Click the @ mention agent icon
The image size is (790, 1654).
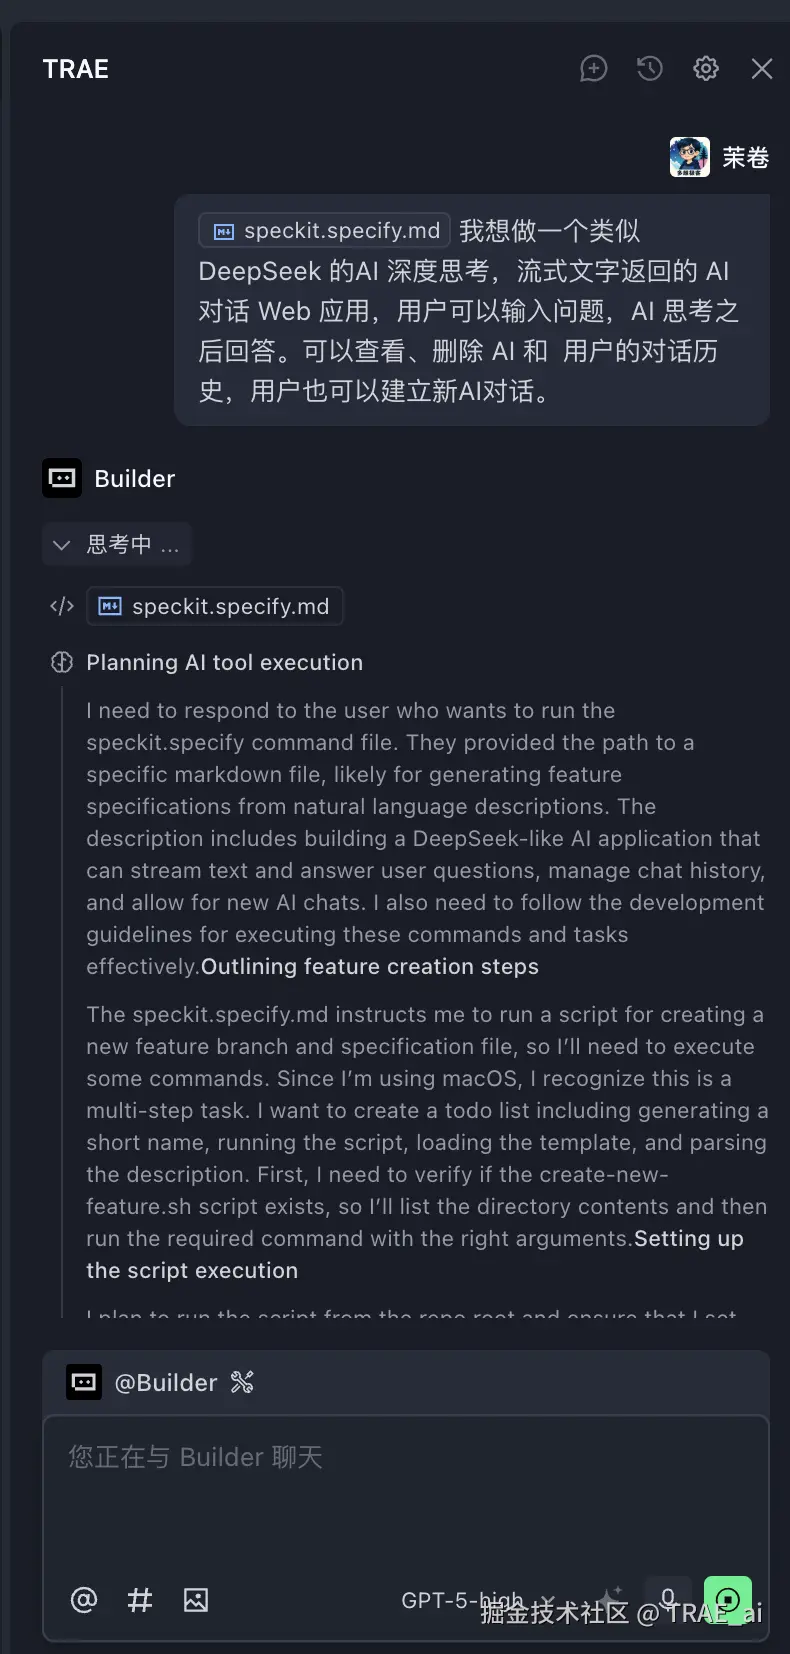click(x=84, y=1600)
